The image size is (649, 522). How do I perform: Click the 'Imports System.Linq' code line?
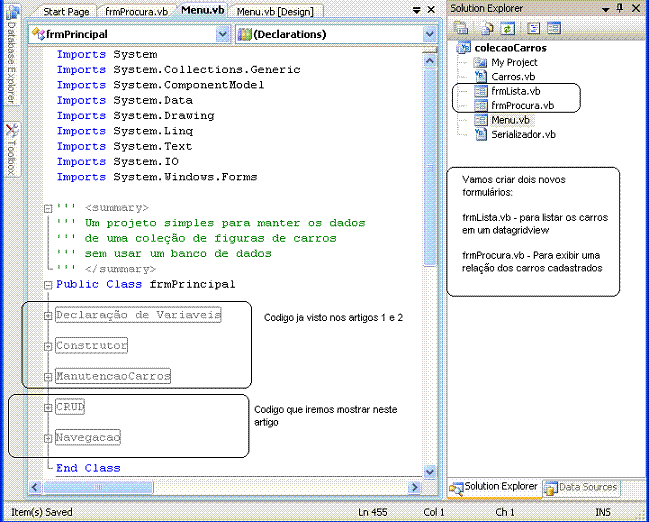coord(125,131)
